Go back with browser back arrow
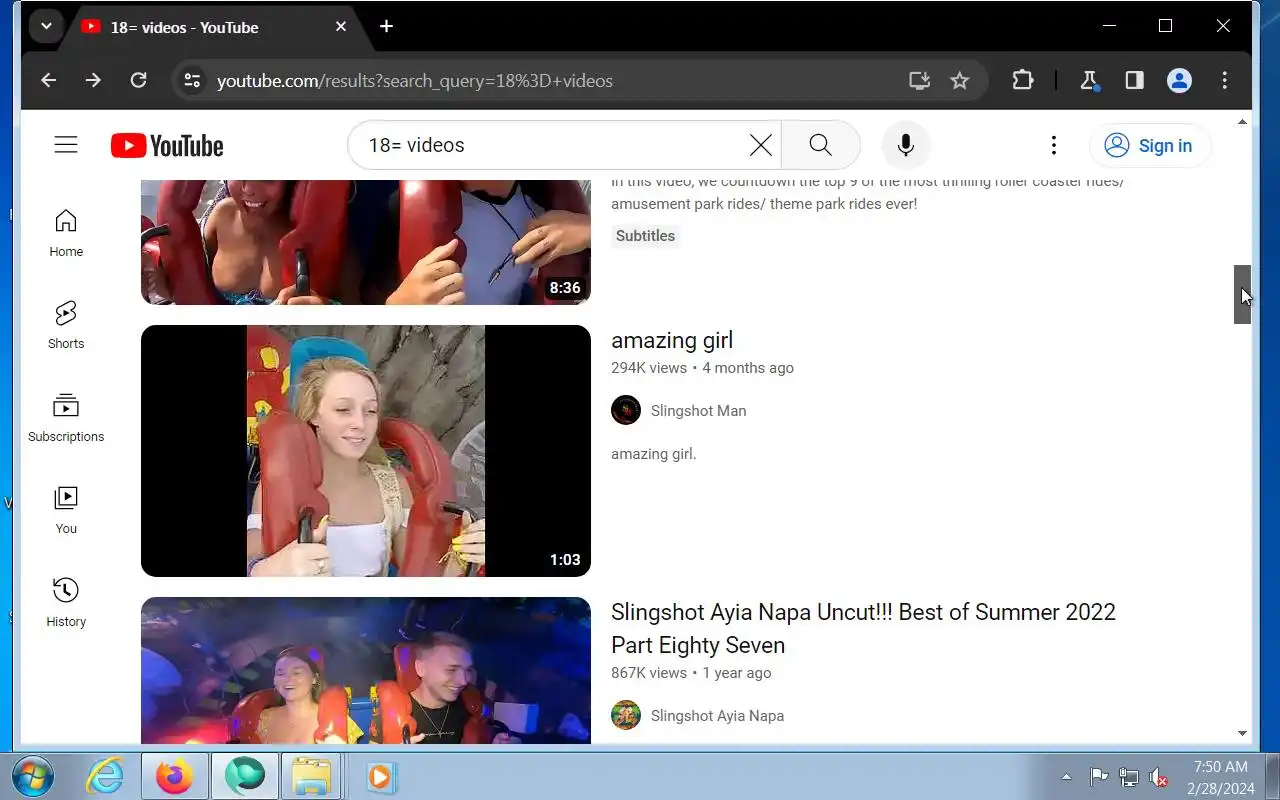1280x800 pixels. pyautogui.click(x=48, y=80)
